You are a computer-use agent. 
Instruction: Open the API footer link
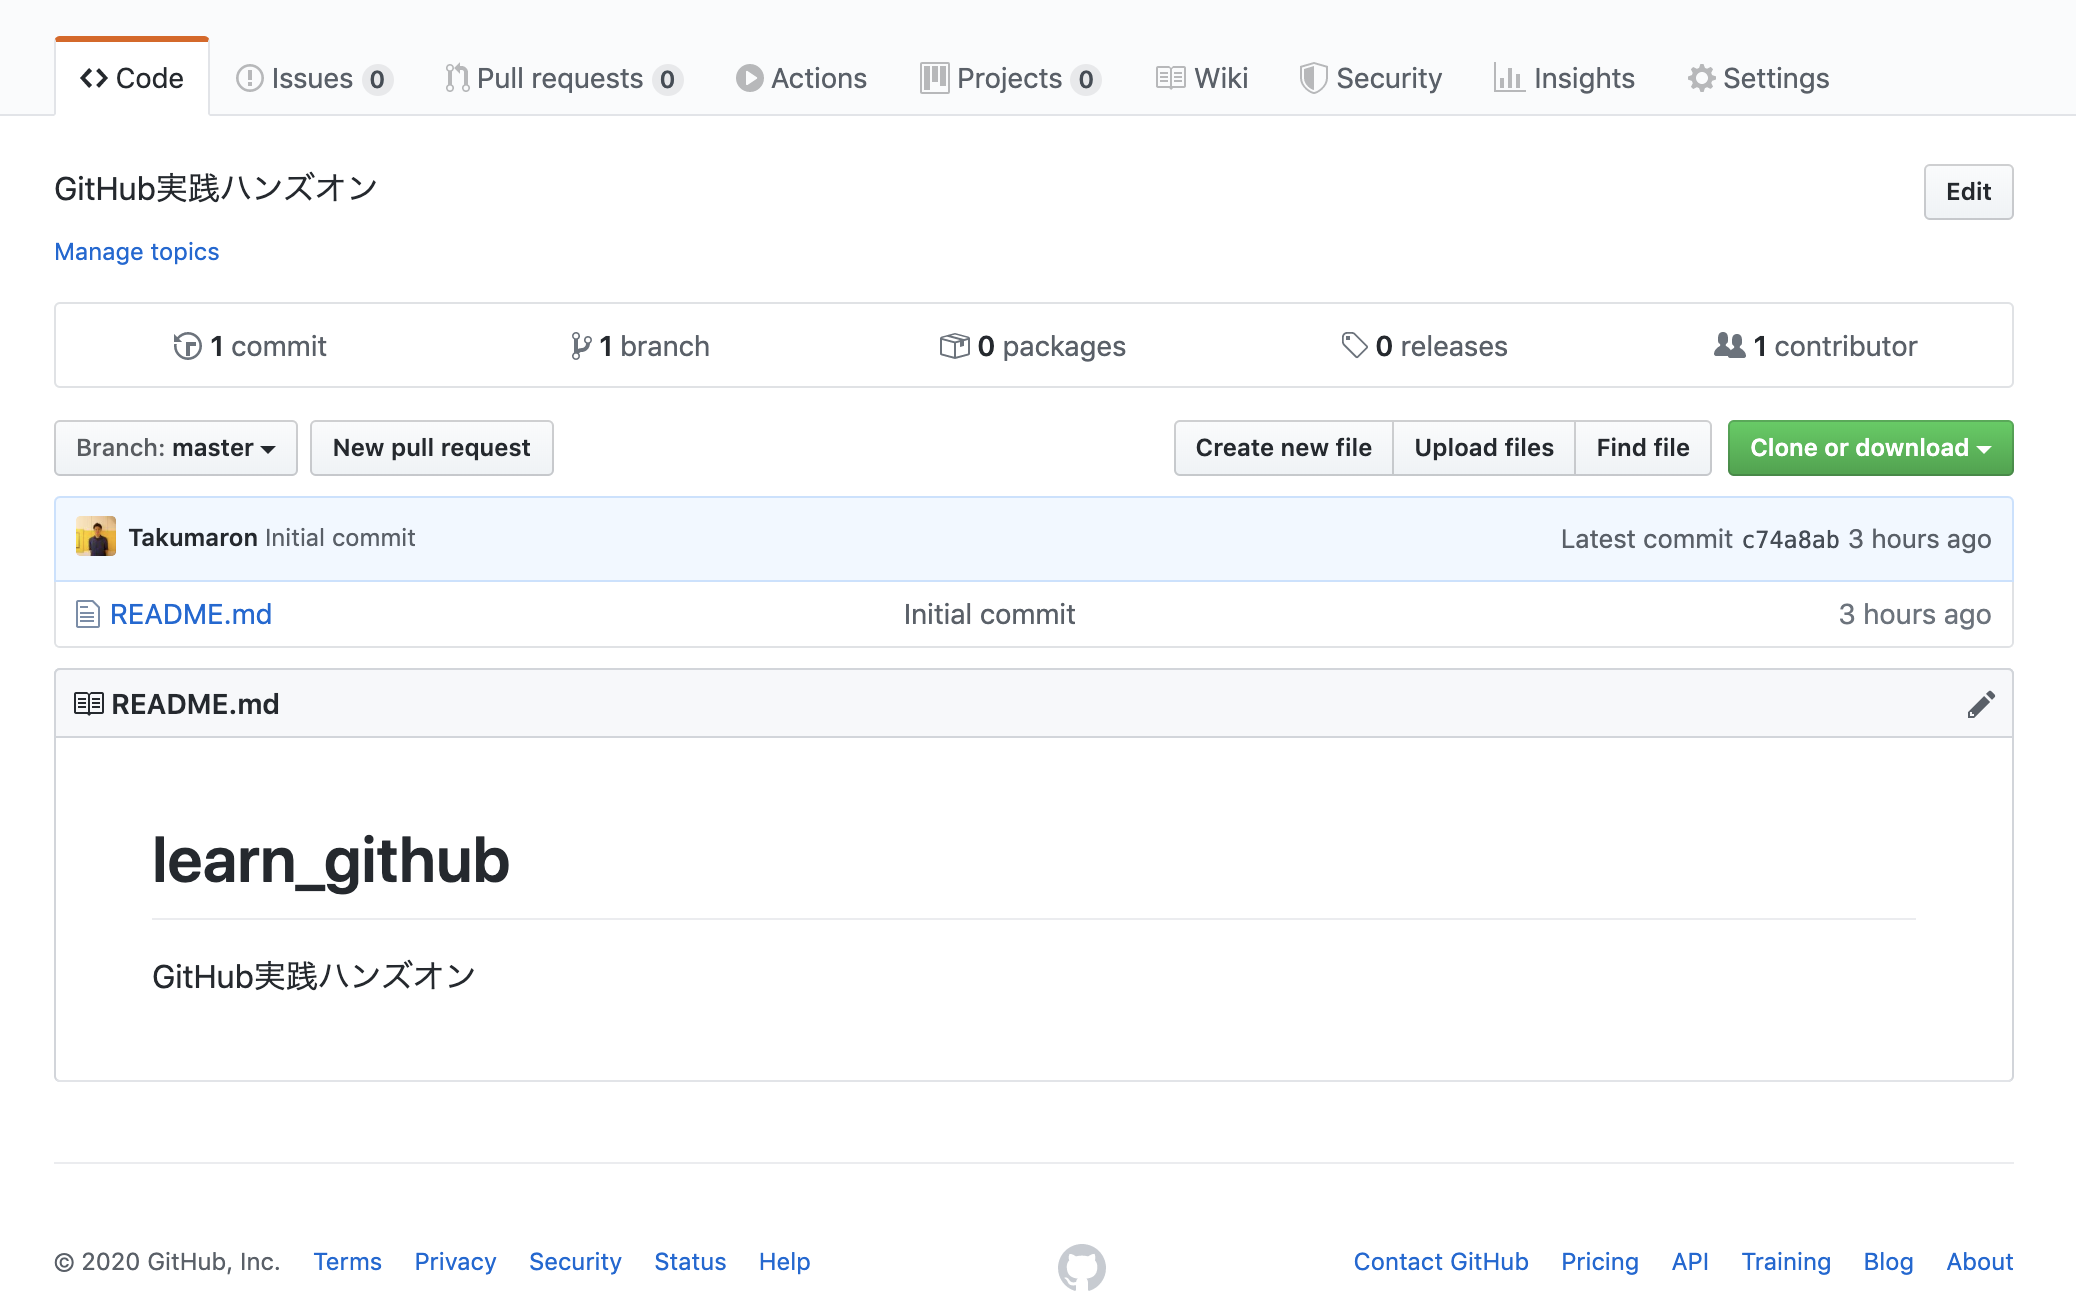[1690, 1262]
